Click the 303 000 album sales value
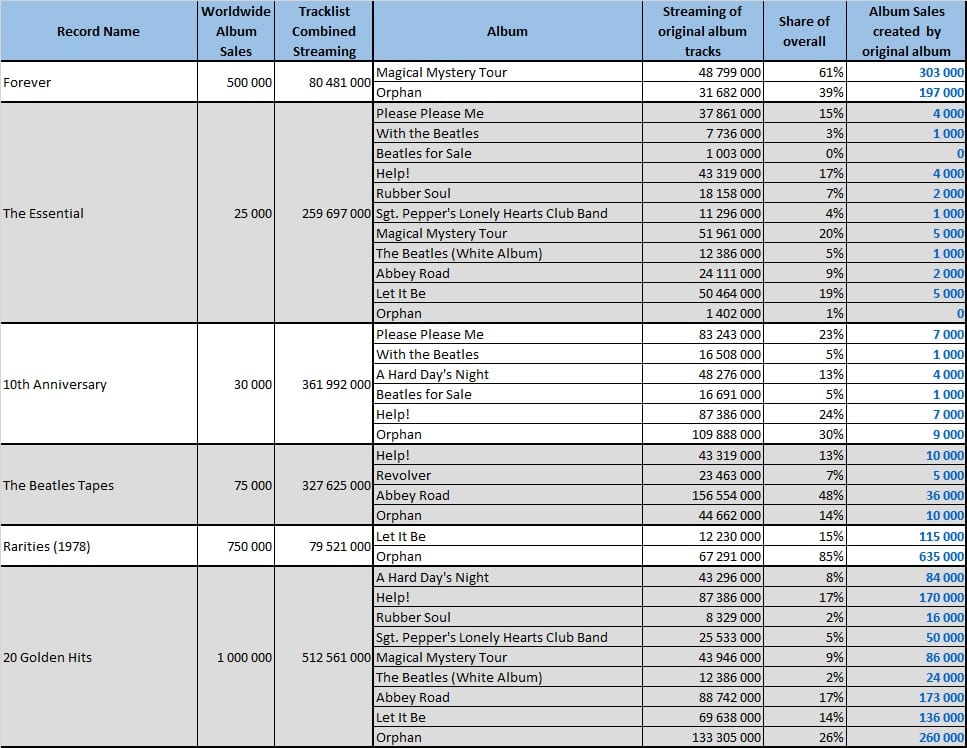Image resolution: width=967 pixels, height=748 pixels. 906,72
